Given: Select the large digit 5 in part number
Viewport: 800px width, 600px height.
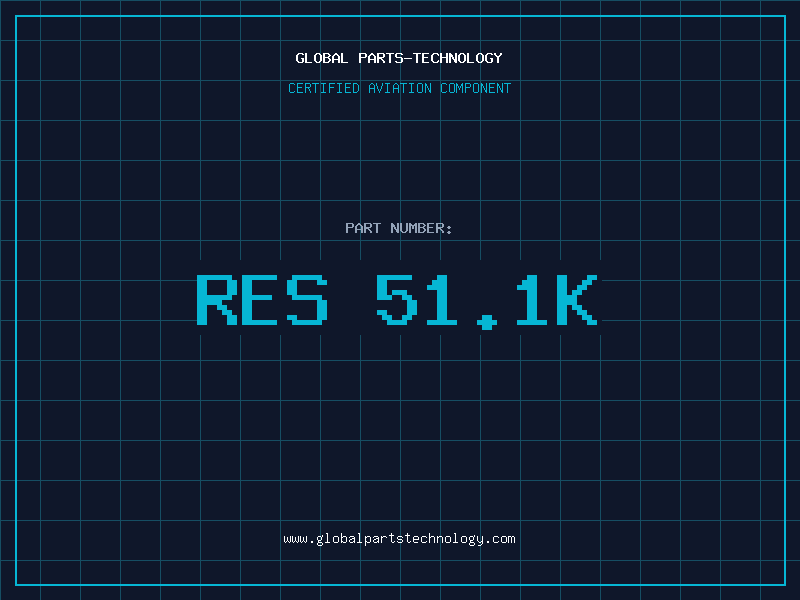Looking at the screenshot, I should click(x=397, y=299).
